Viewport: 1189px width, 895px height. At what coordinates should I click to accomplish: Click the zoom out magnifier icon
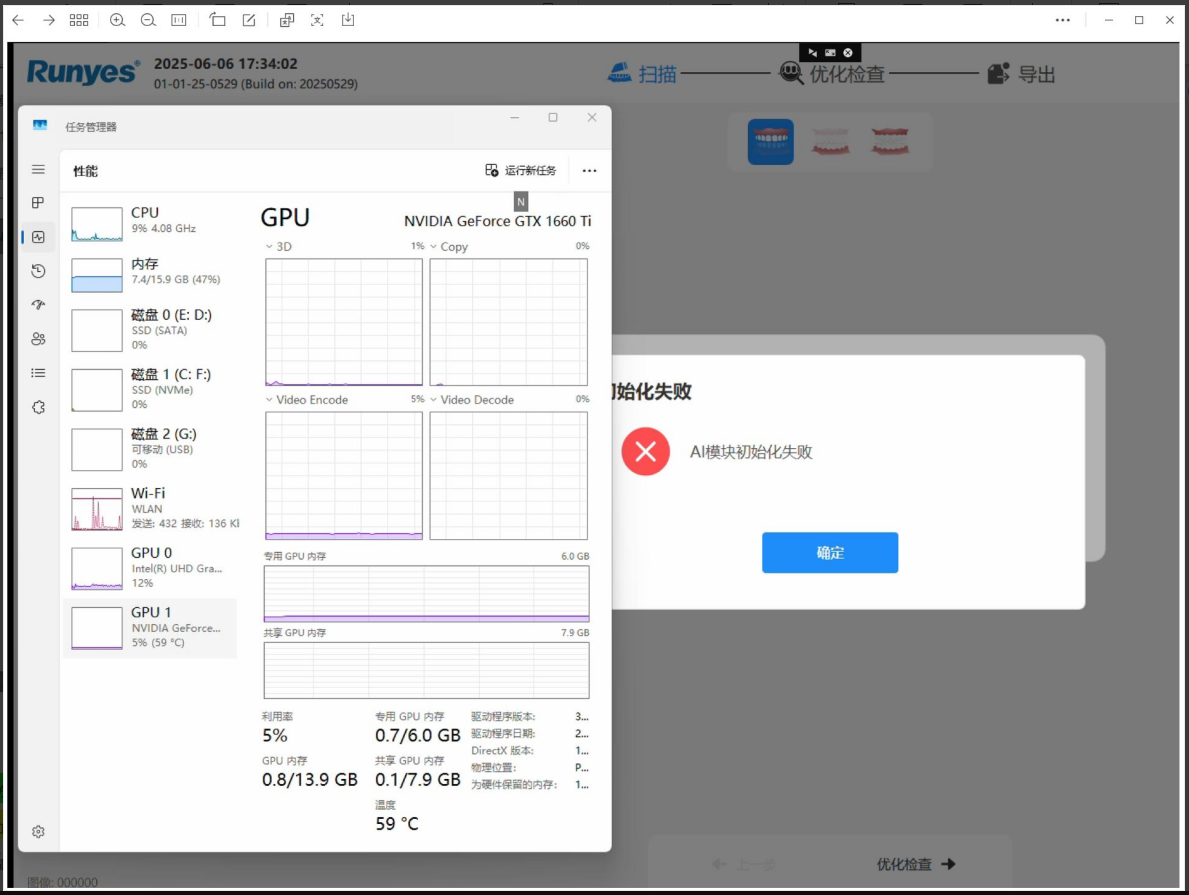(148, 20)
